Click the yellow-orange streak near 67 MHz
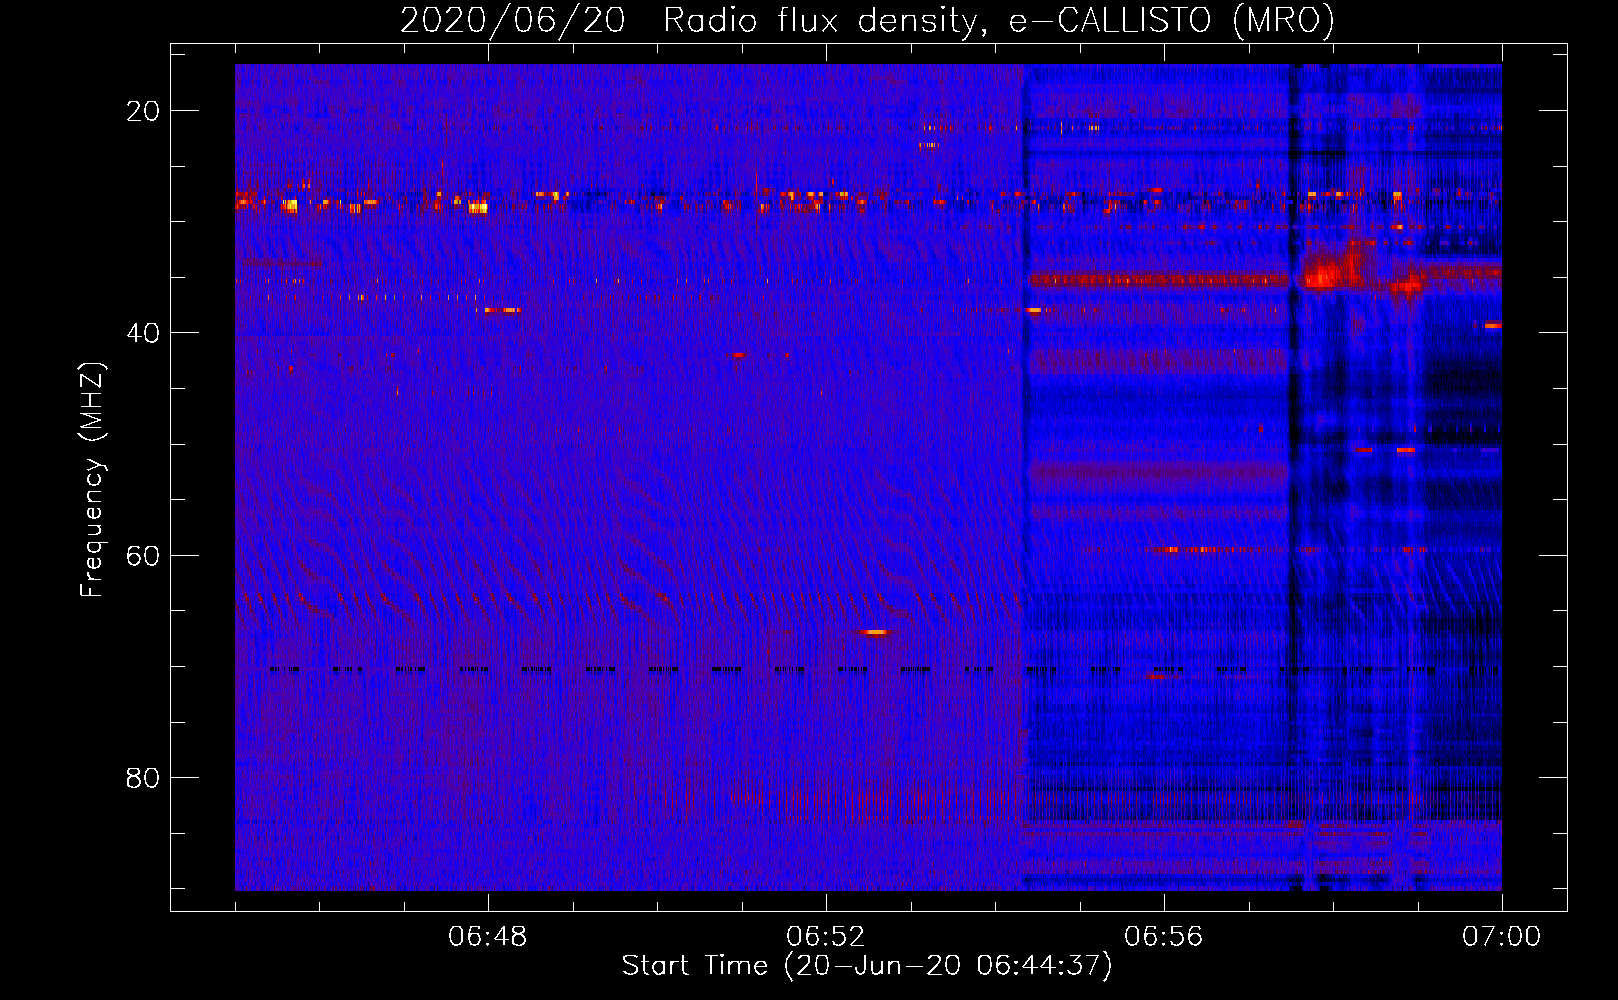Image resolution: width=1618 pixels, height=1000 pixels. coord(874,632)
